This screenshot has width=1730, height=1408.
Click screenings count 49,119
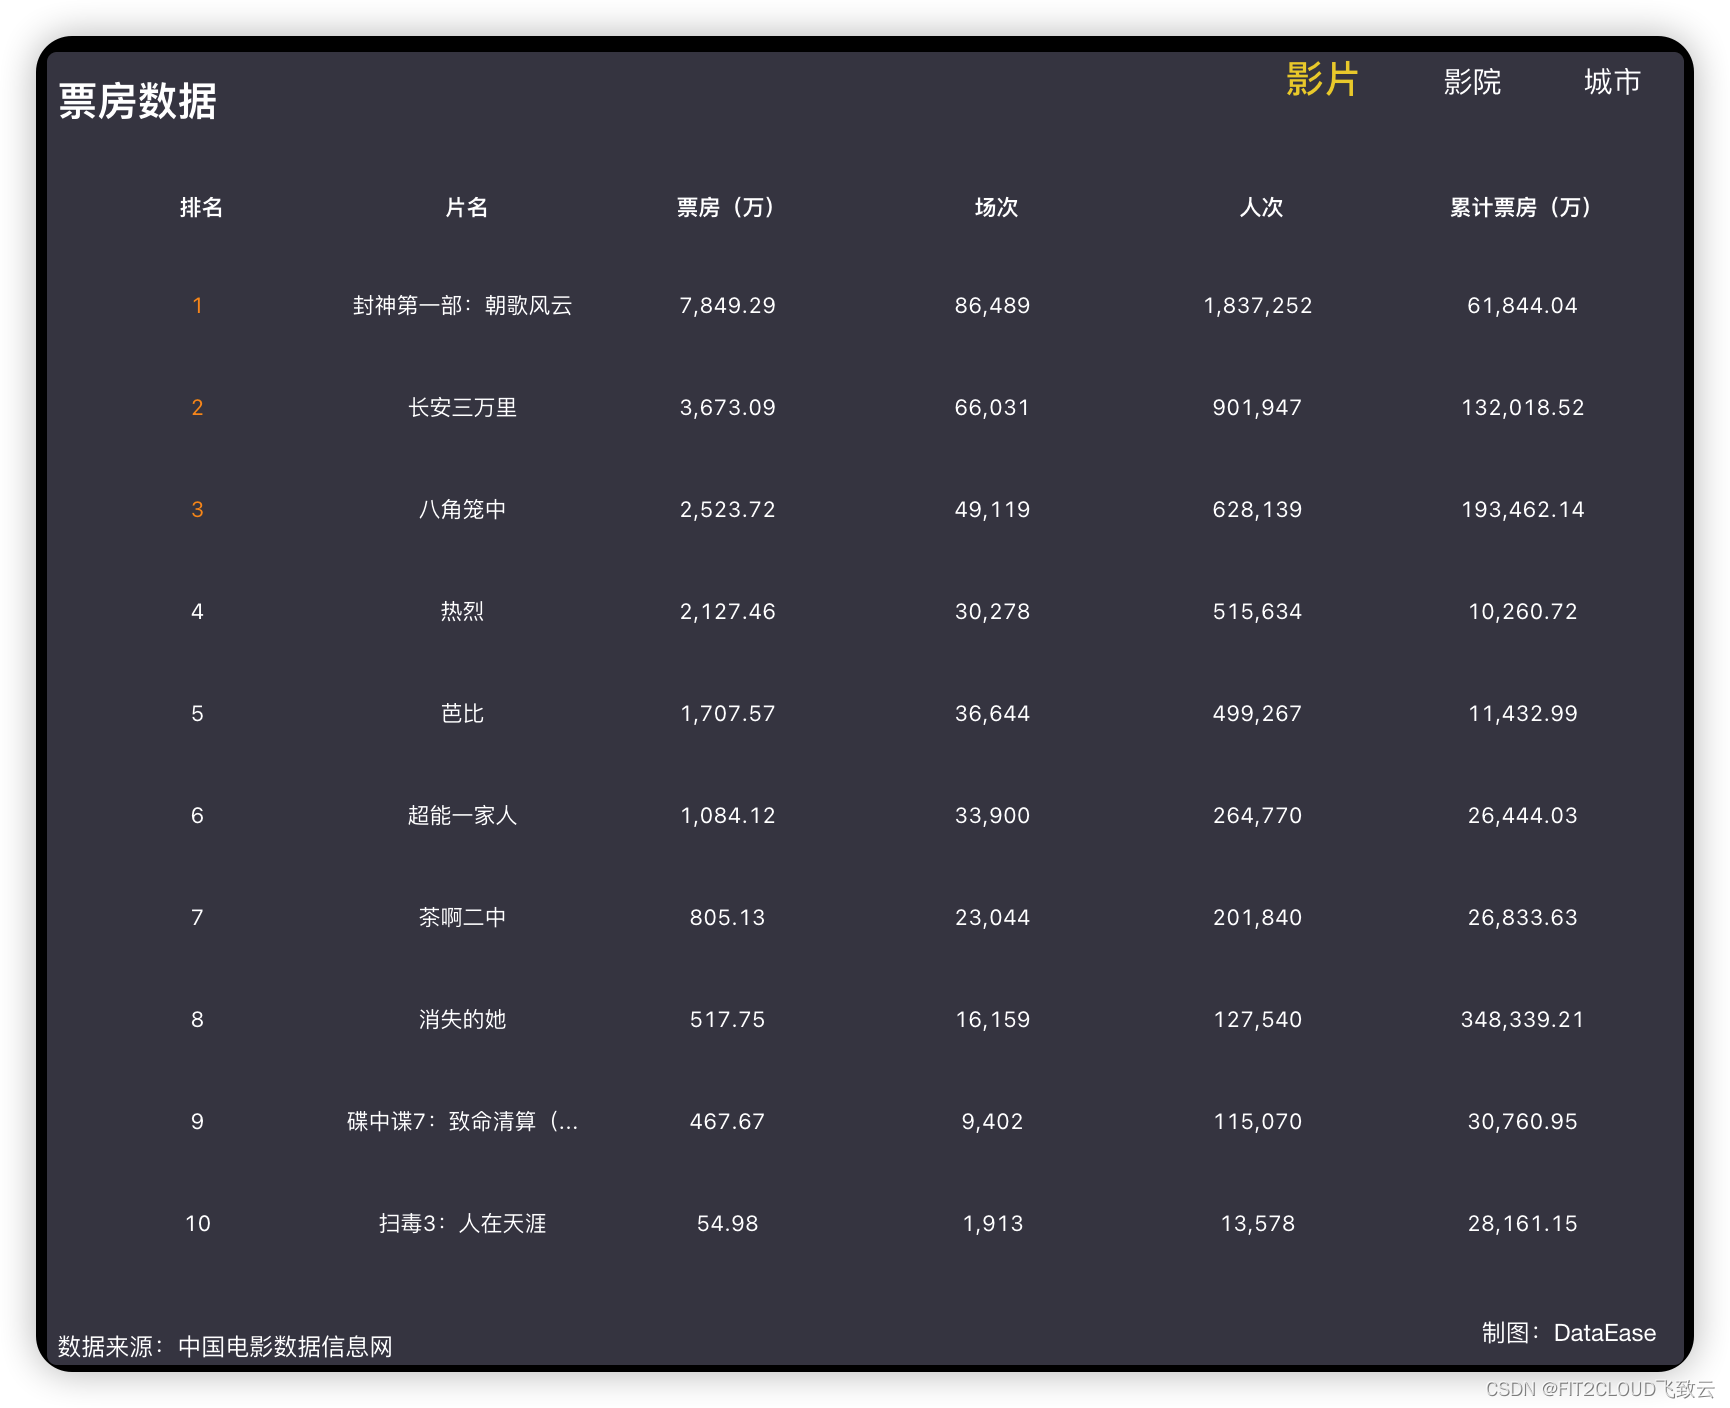(992, 509)
